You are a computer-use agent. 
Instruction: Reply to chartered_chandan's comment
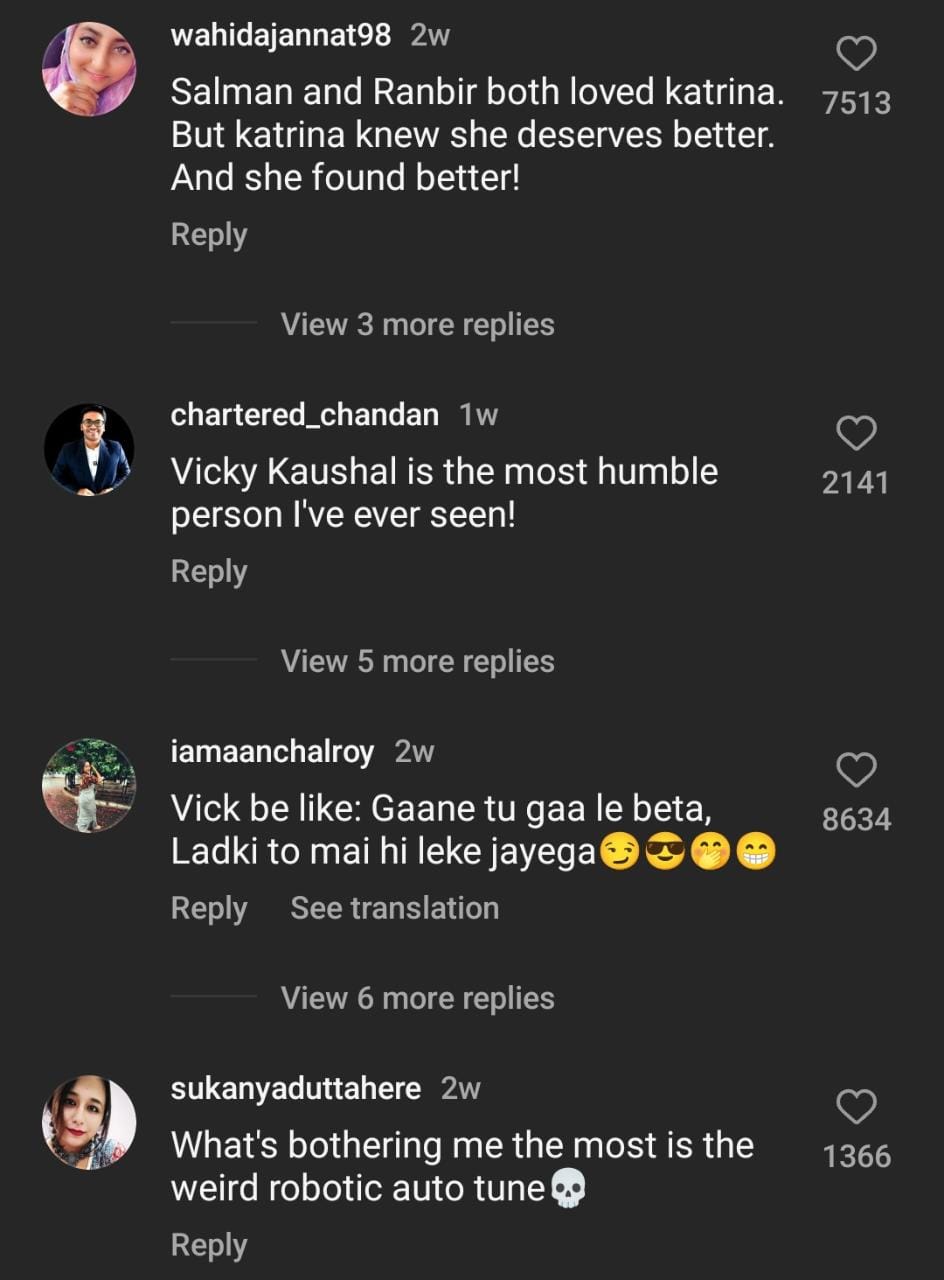pyautogui.click(x=209, y=572)
